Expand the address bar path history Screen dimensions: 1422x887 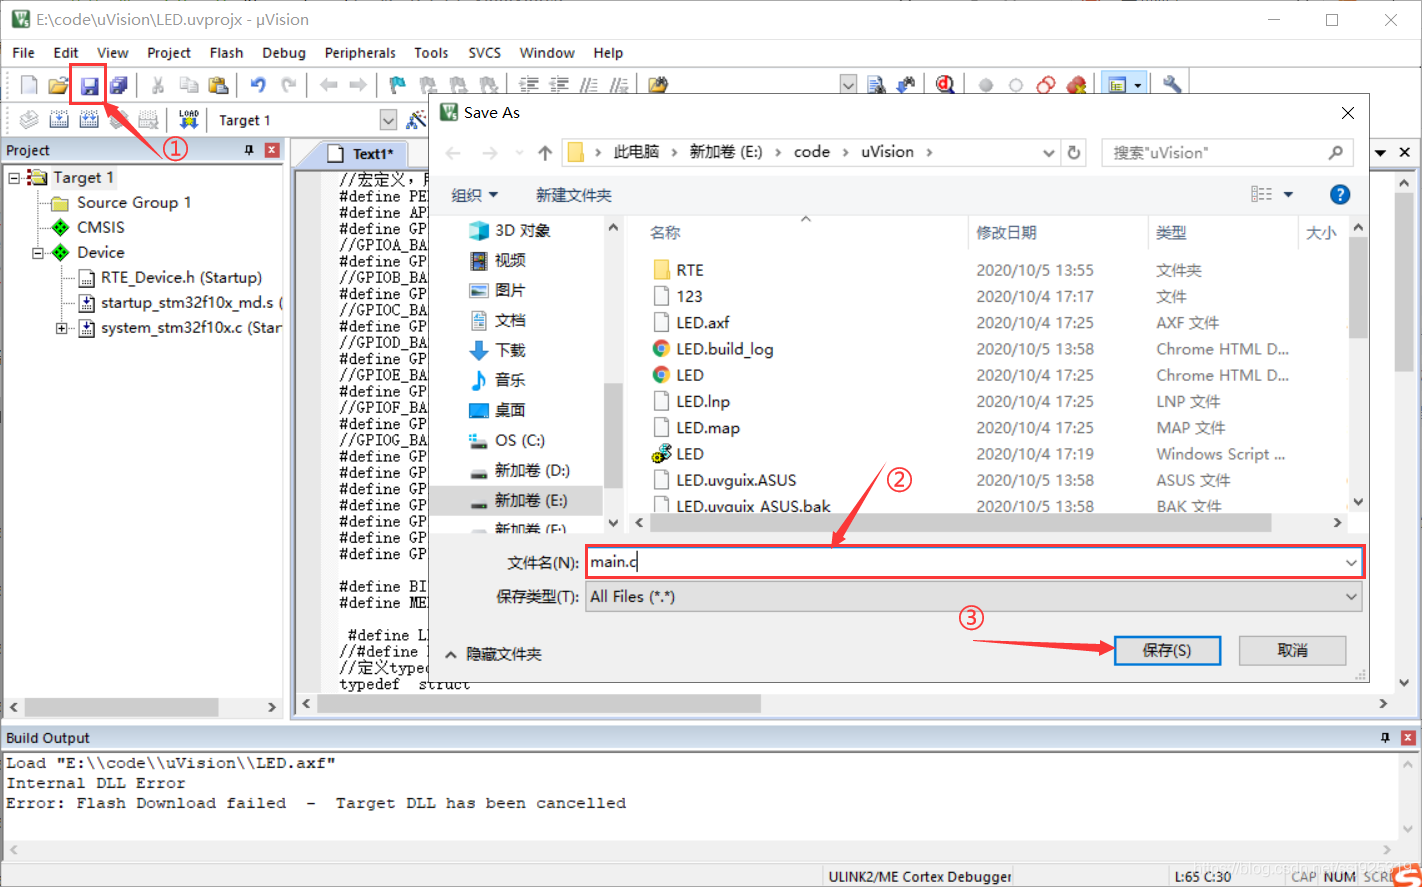point(1049,153)
